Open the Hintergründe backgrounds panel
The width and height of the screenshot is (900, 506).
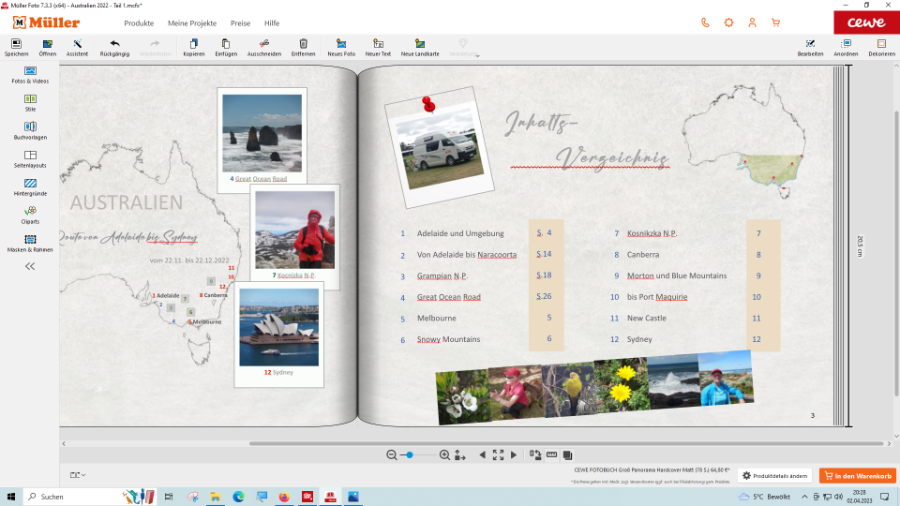tap(30, 183)
